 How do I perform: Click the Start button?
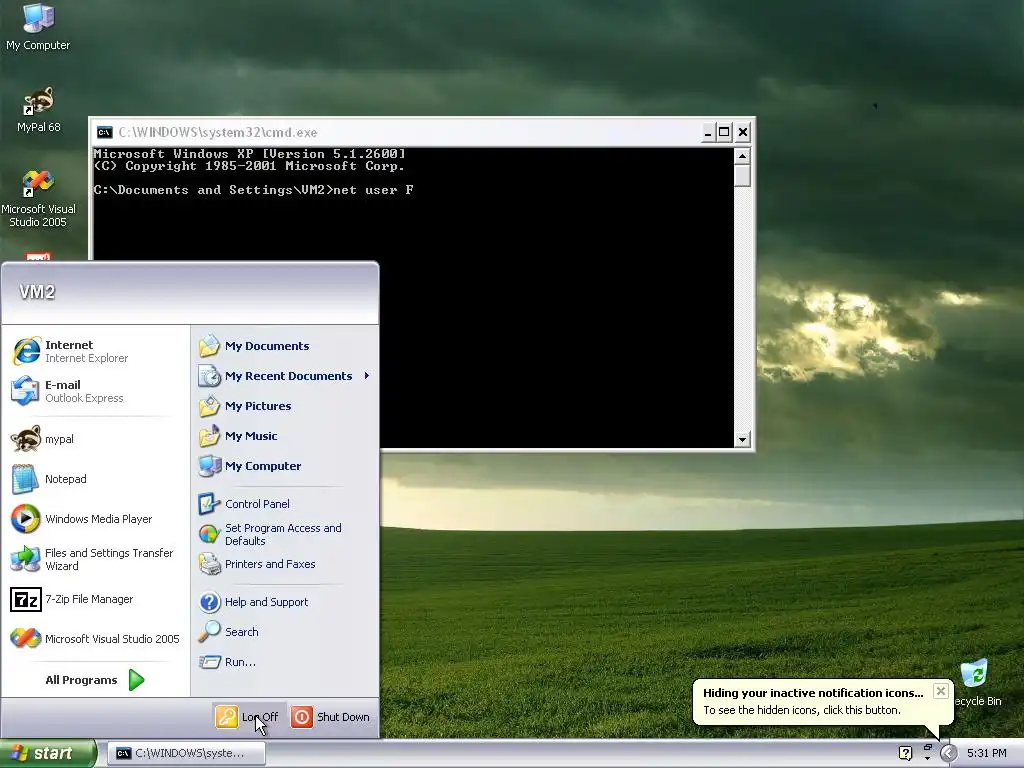48,753
